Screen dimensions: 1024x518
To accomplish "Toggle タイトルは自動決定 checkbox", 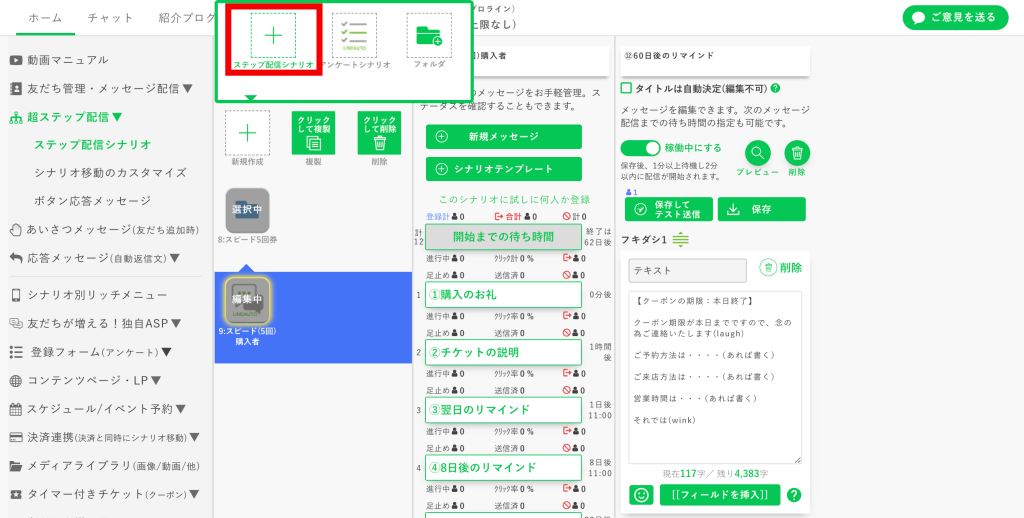I will point(626,88).
